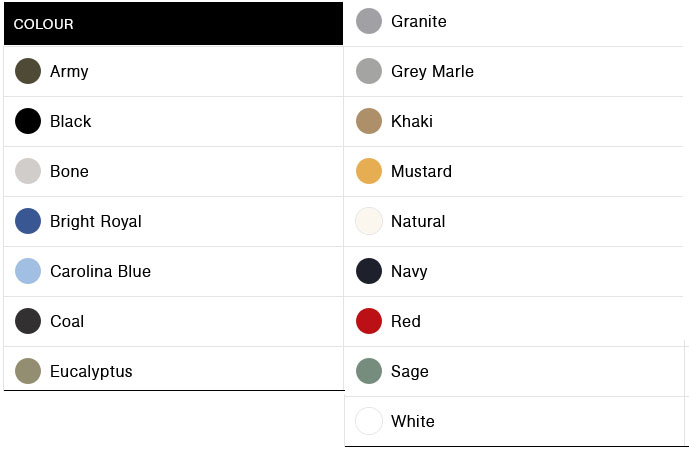Pick the Granite grey swatch
Screen dimensions: 689x452
pyautogui.click(x=369, y=21)
